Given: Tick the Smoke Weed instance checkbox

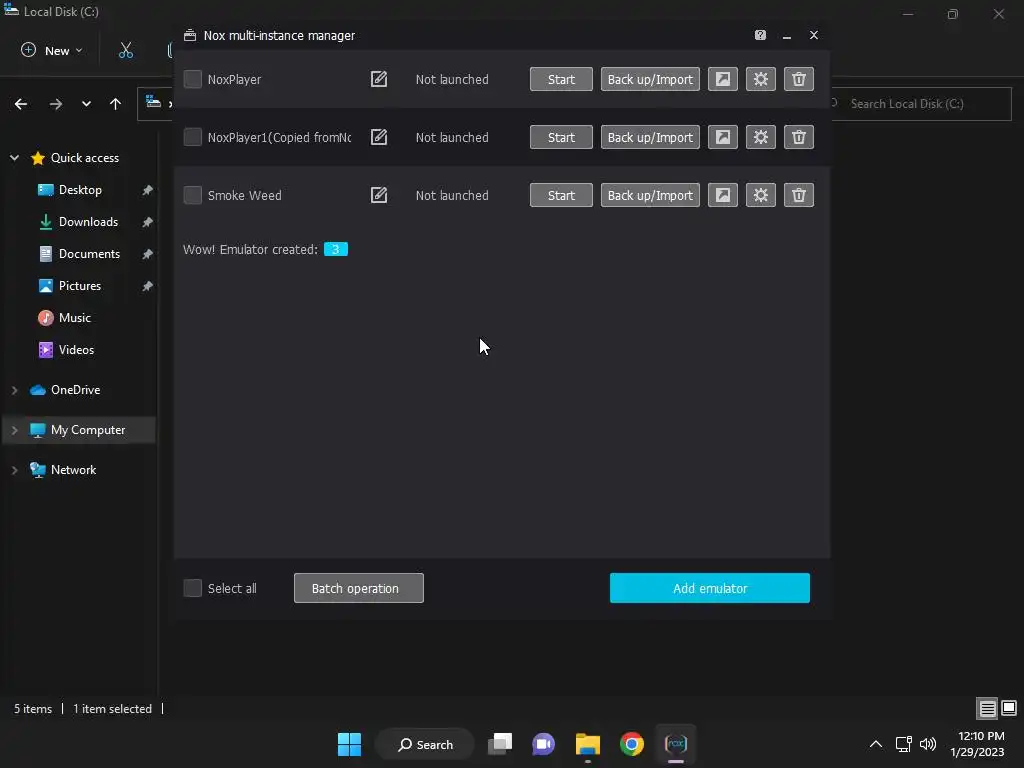Looking at the screenshot, I should coord(193,195).
